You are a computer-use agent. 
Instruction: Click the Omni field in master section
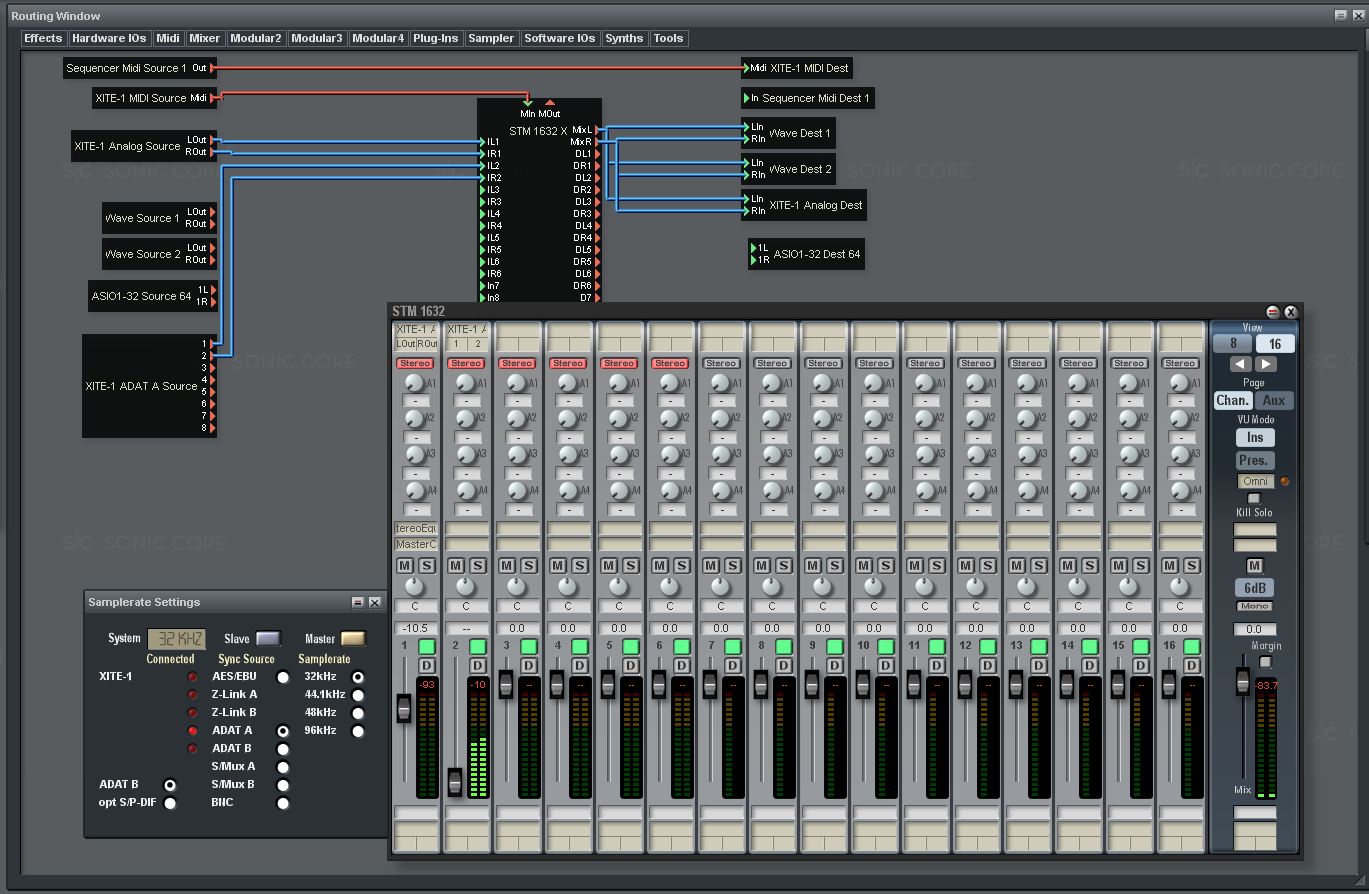[1255, 481]
